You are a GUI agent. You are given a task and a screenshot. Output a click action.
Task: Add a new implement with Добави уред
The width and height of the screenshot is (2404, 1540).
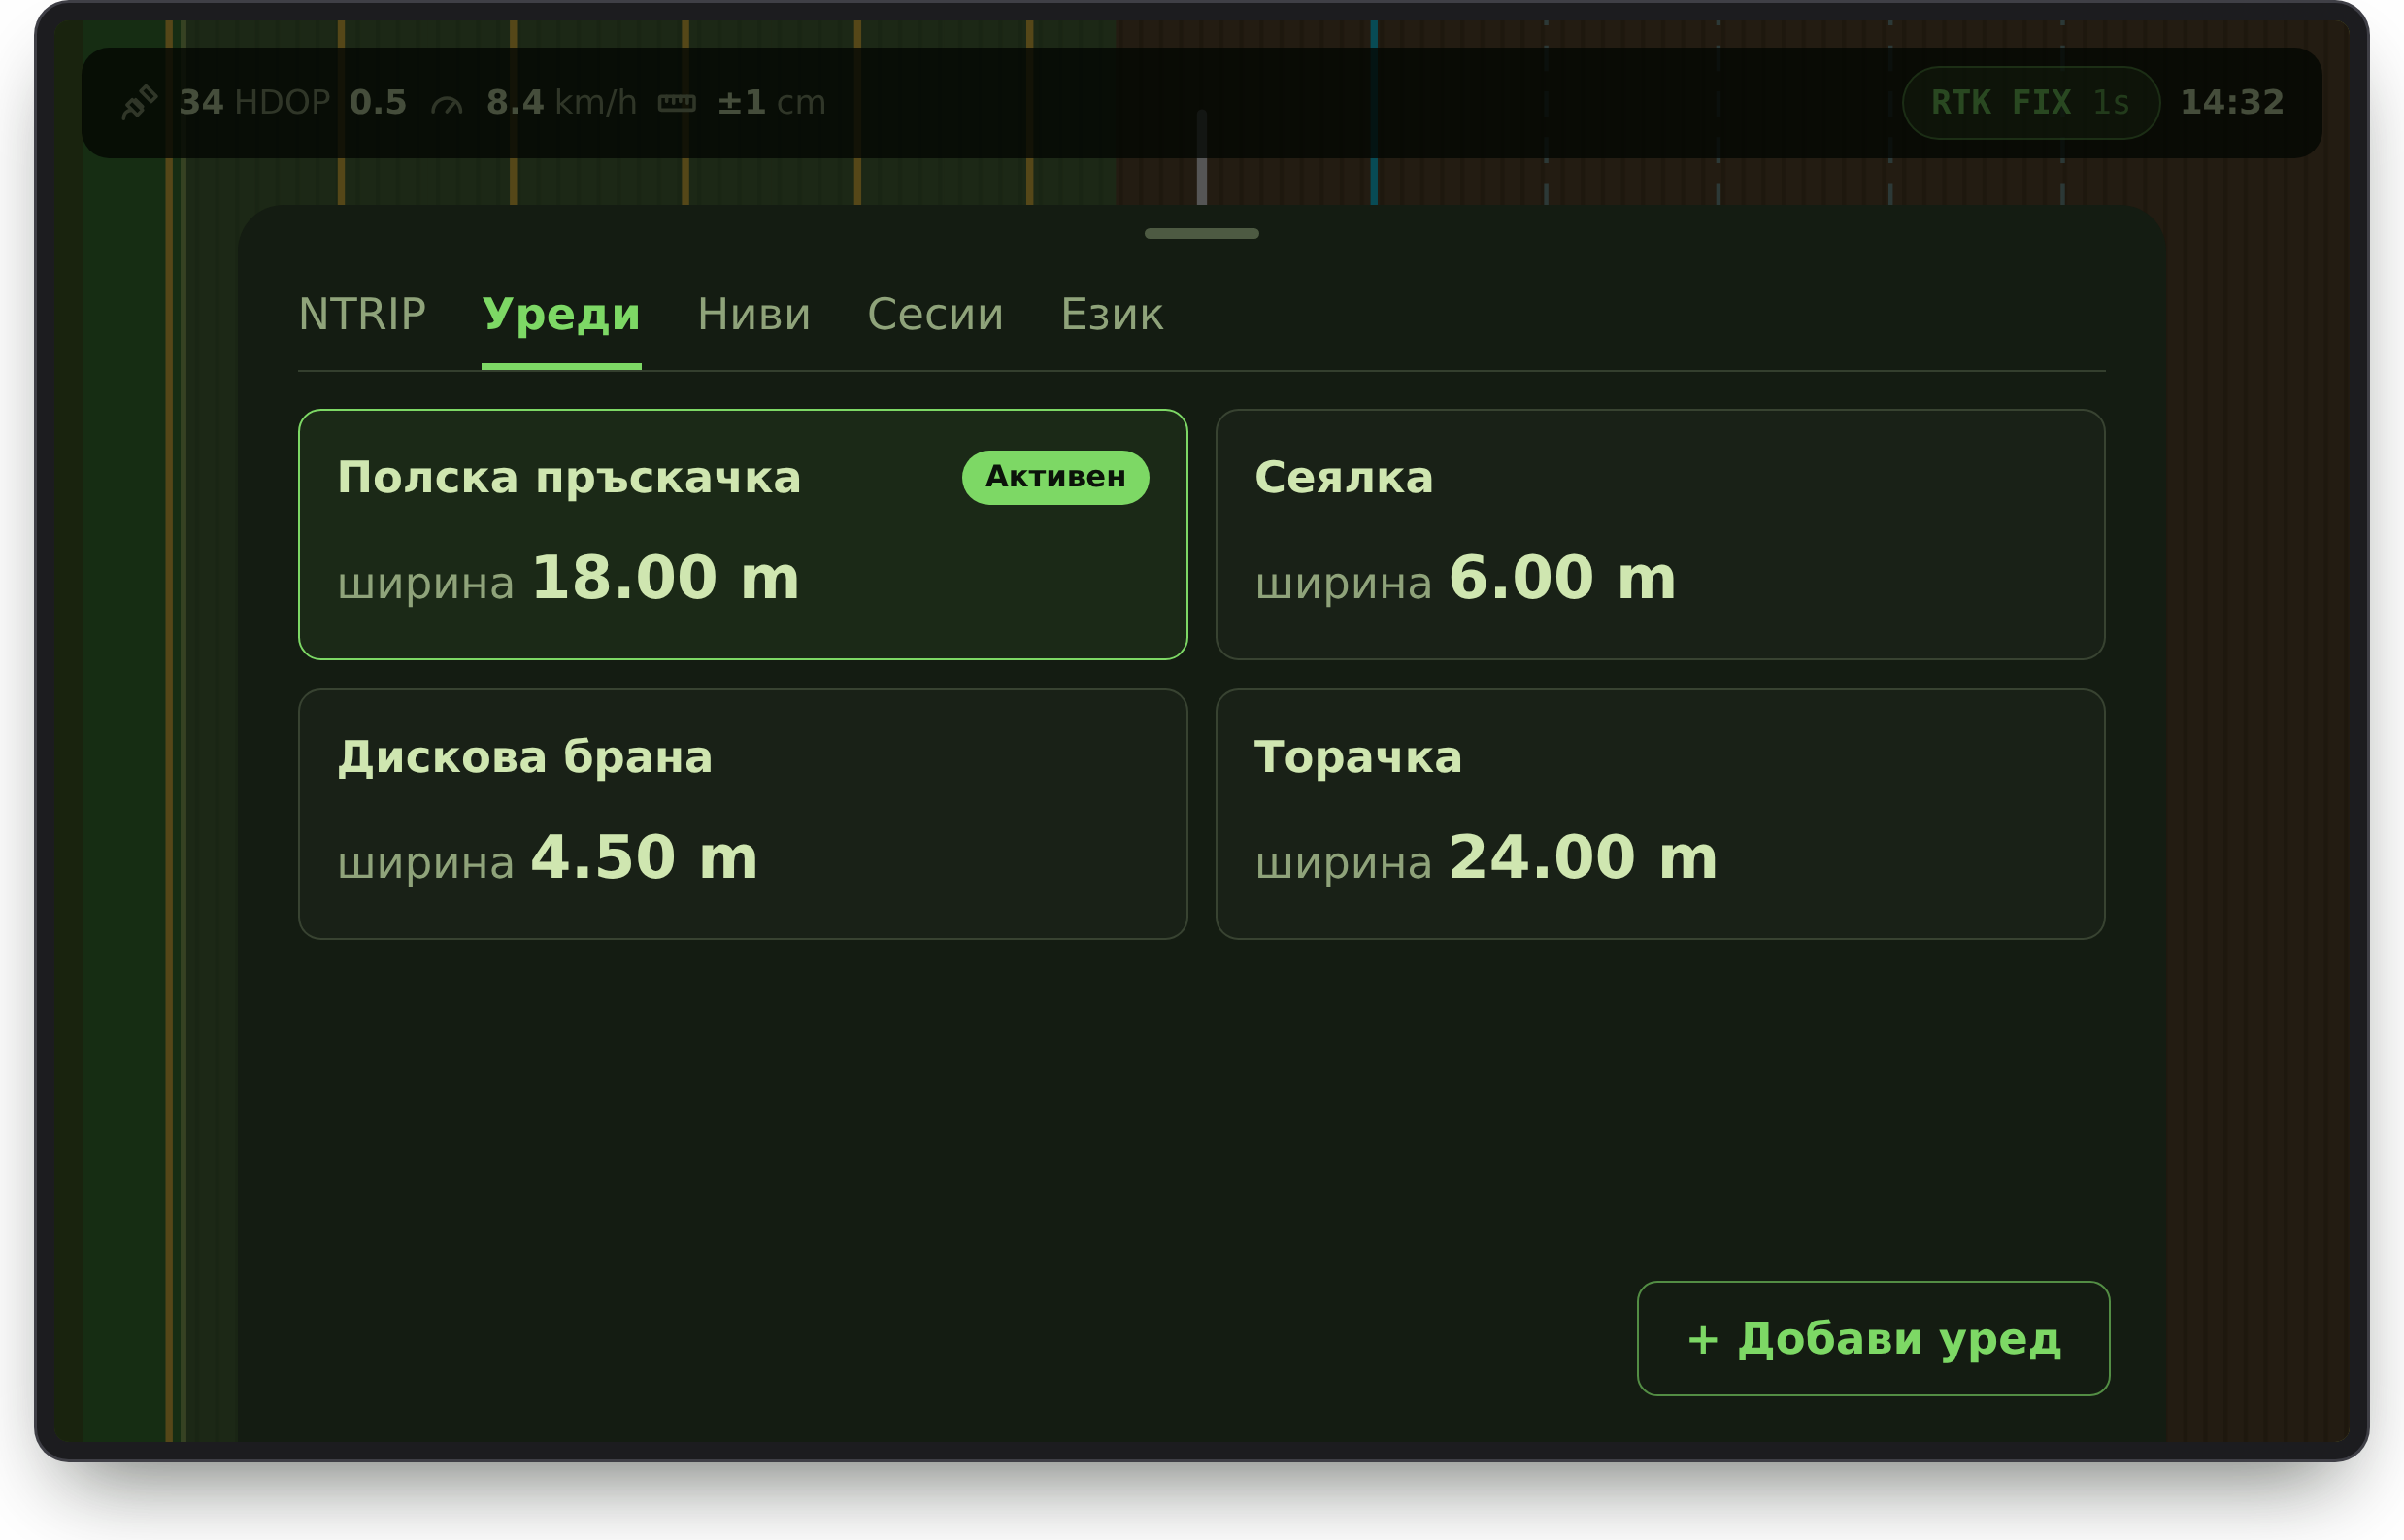tap(1873, 1338)
